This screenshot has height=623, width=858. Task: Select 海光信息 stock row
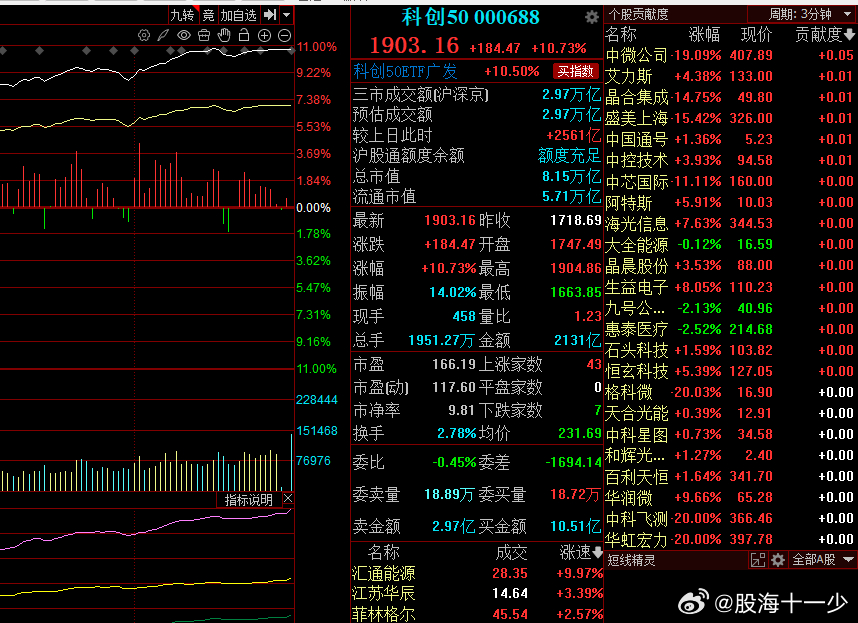(730, 223)
